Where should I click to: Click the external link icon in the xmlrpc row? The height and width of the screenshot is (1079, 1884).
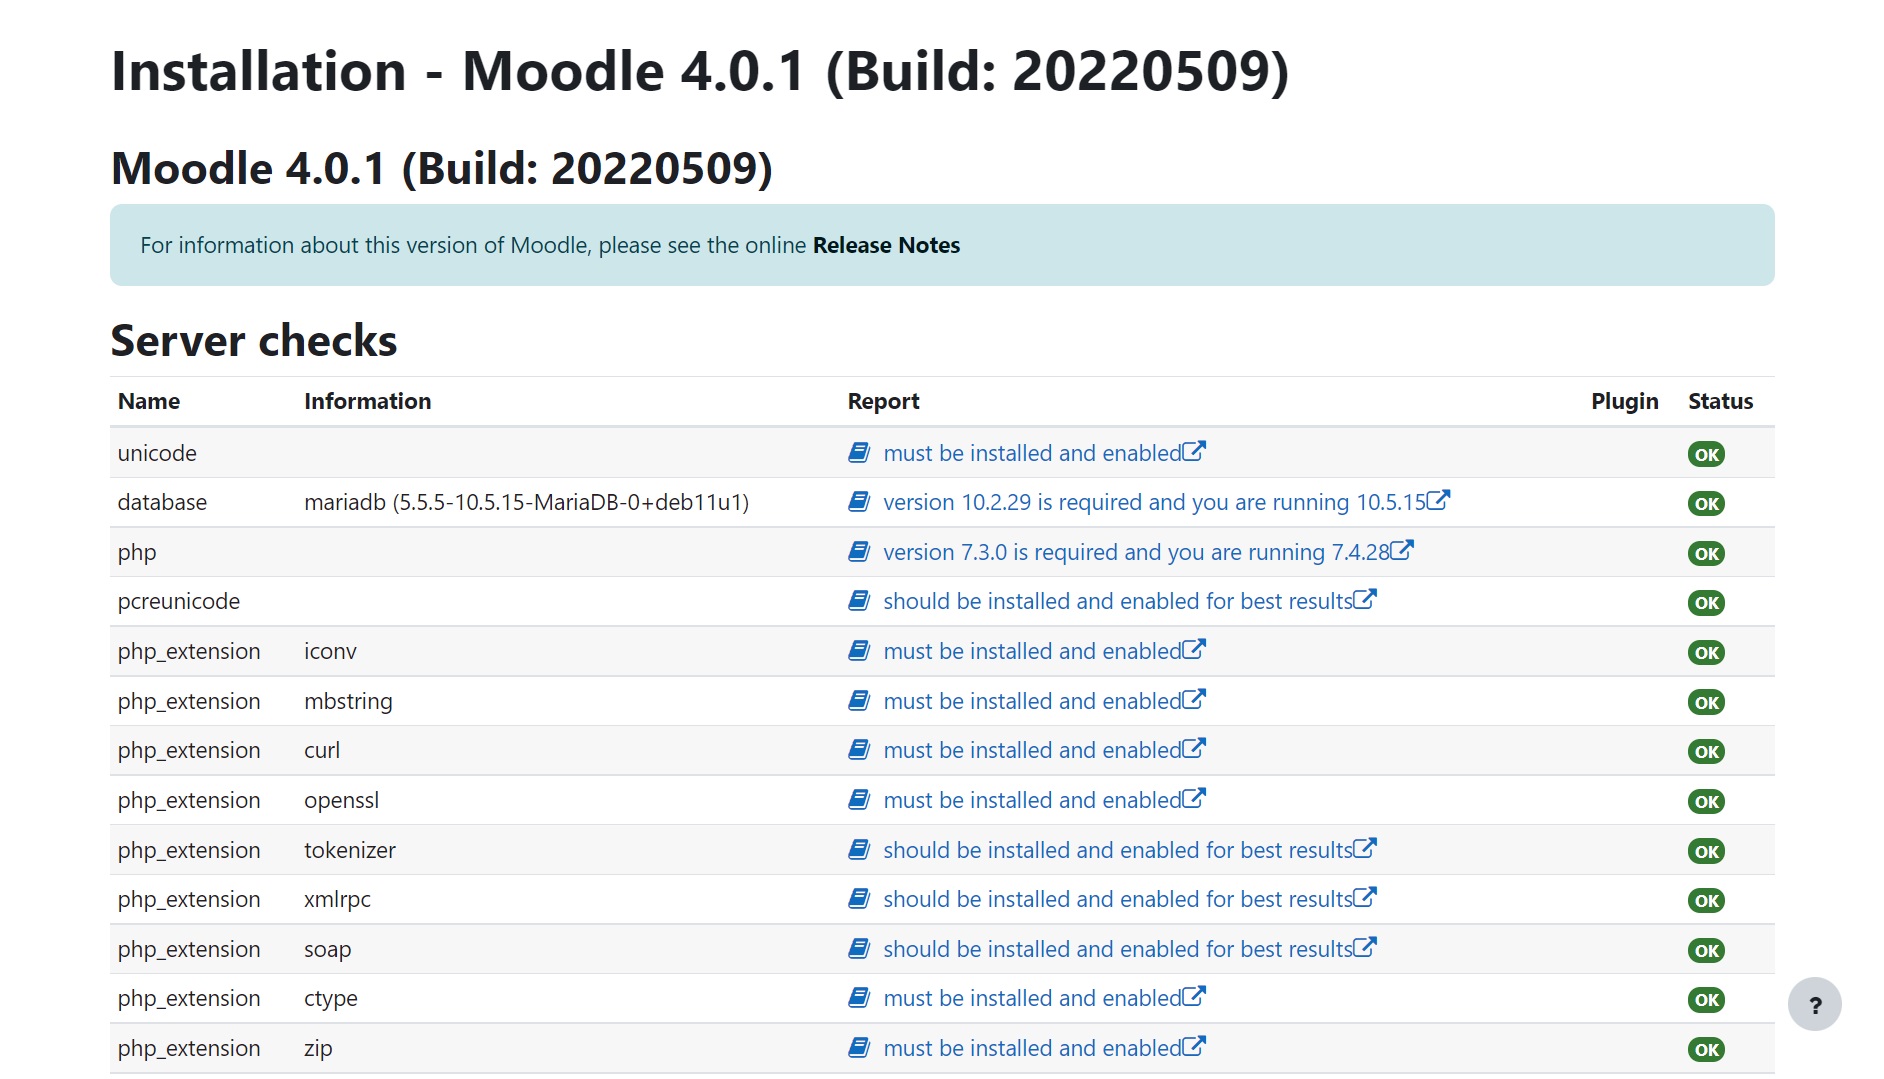pos(1365,898)
